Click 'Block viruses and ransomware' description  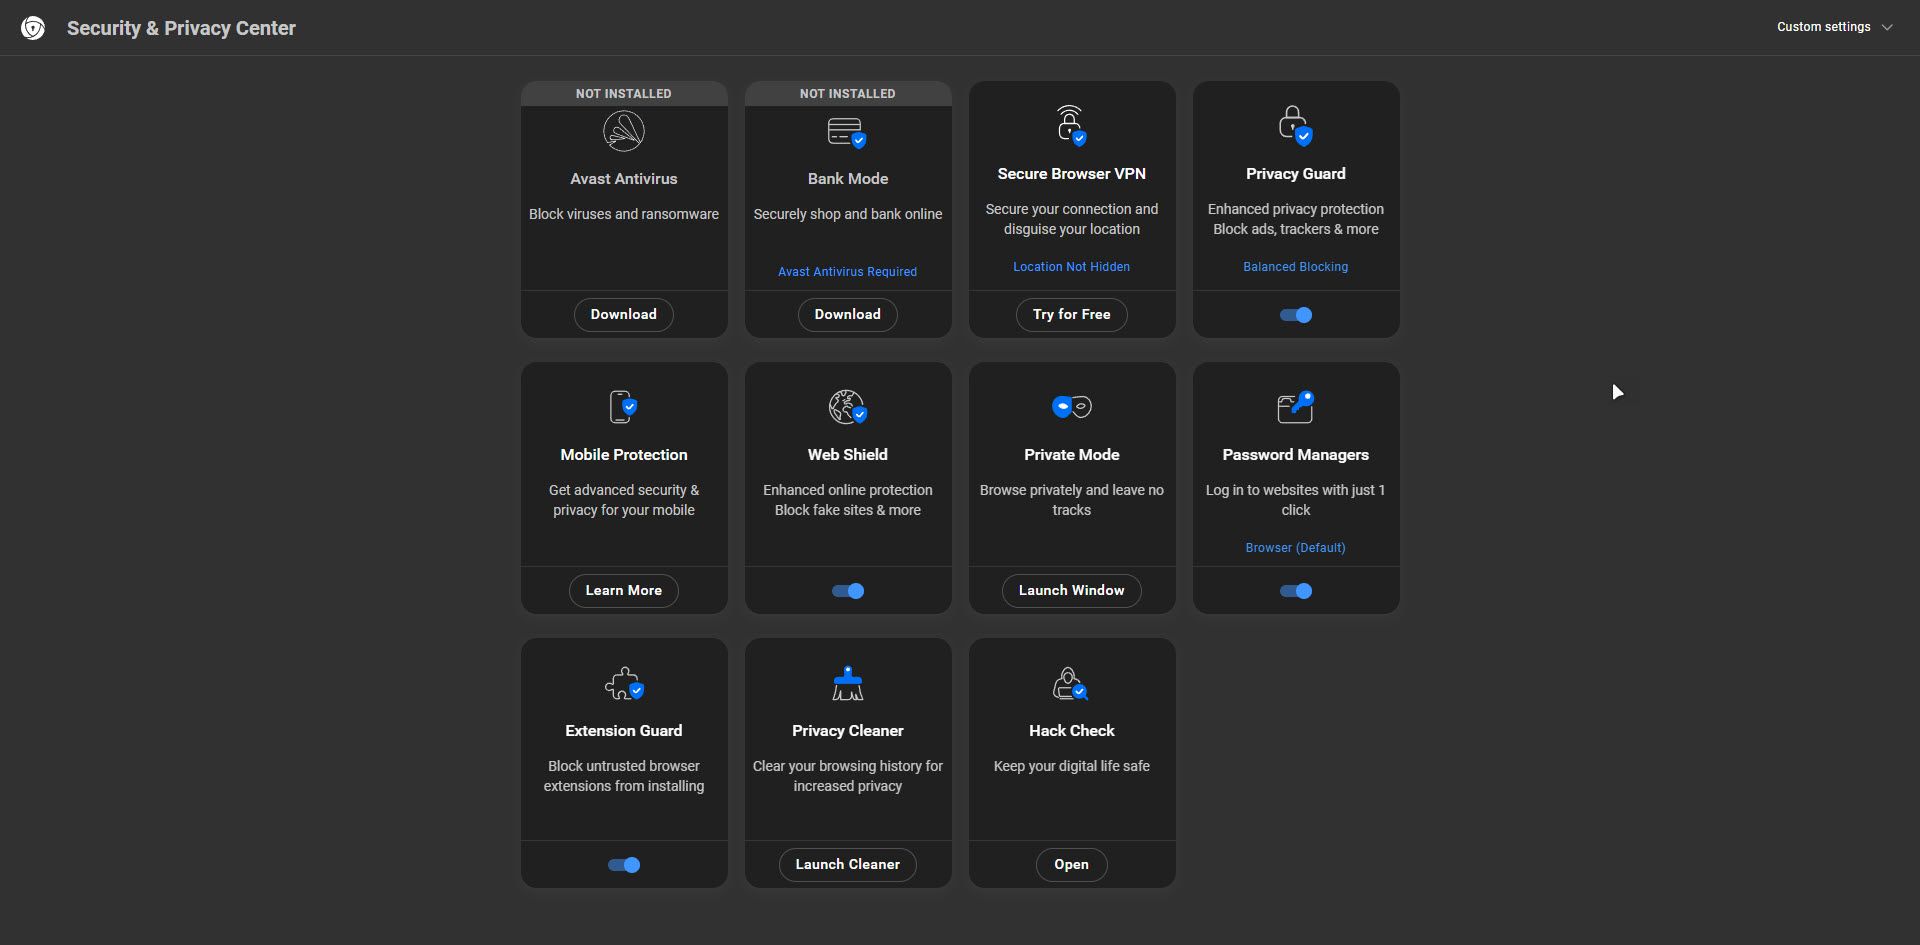click(624, 214)
